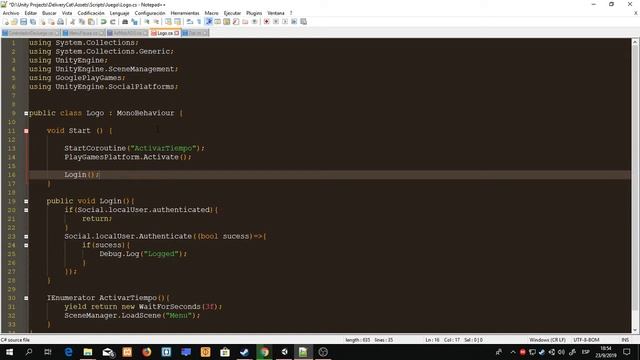The image size is (640, 360).
Task: Select the Logo.cs tab
Action: click(x=164, y=33)
